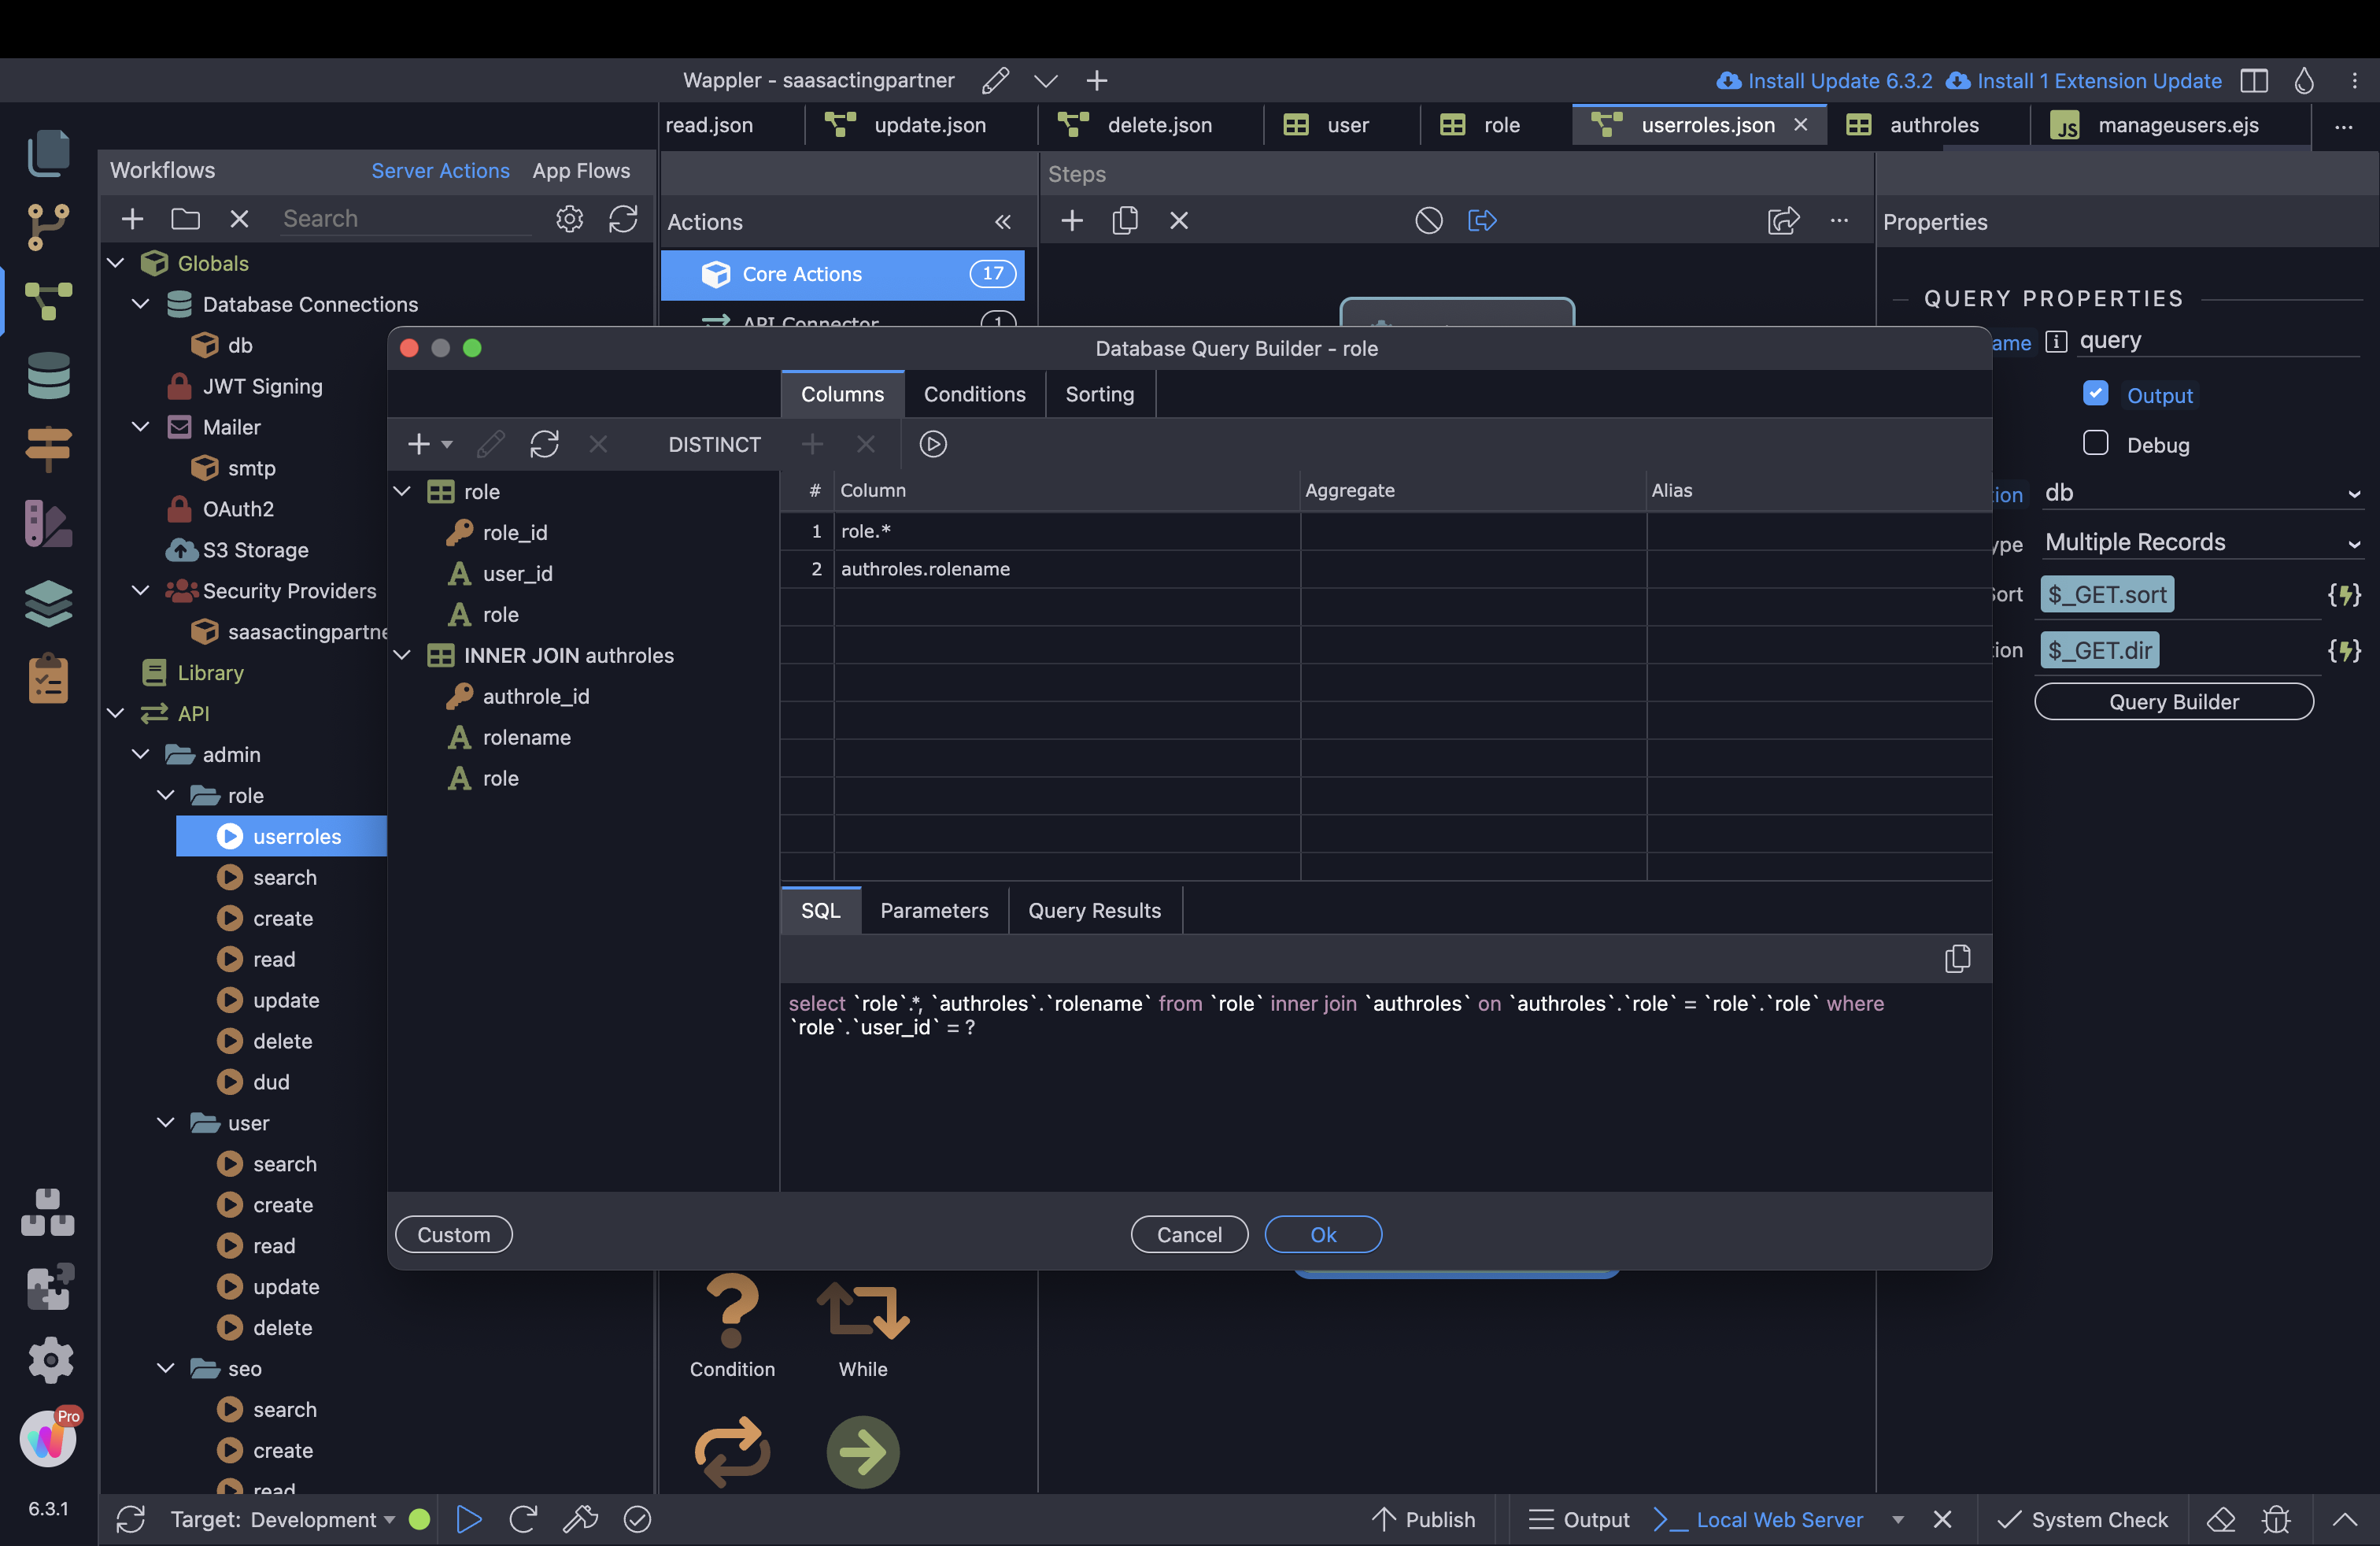Copy the SQL with the copy icon
The image size is (2380, 1546).
(1957, 958)
